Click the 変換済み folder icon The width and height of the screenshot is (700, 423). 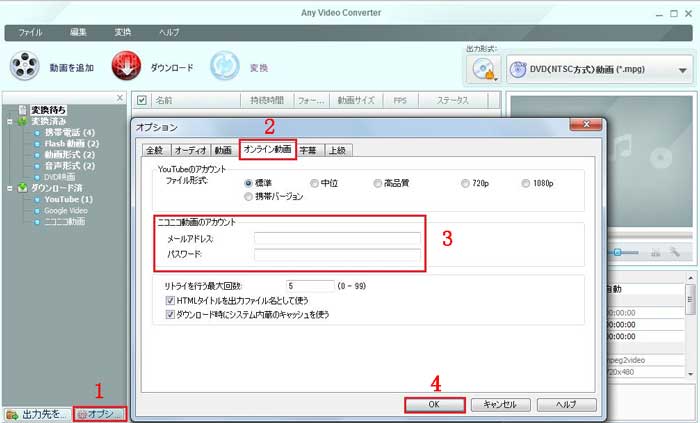(x=22, y=121)
